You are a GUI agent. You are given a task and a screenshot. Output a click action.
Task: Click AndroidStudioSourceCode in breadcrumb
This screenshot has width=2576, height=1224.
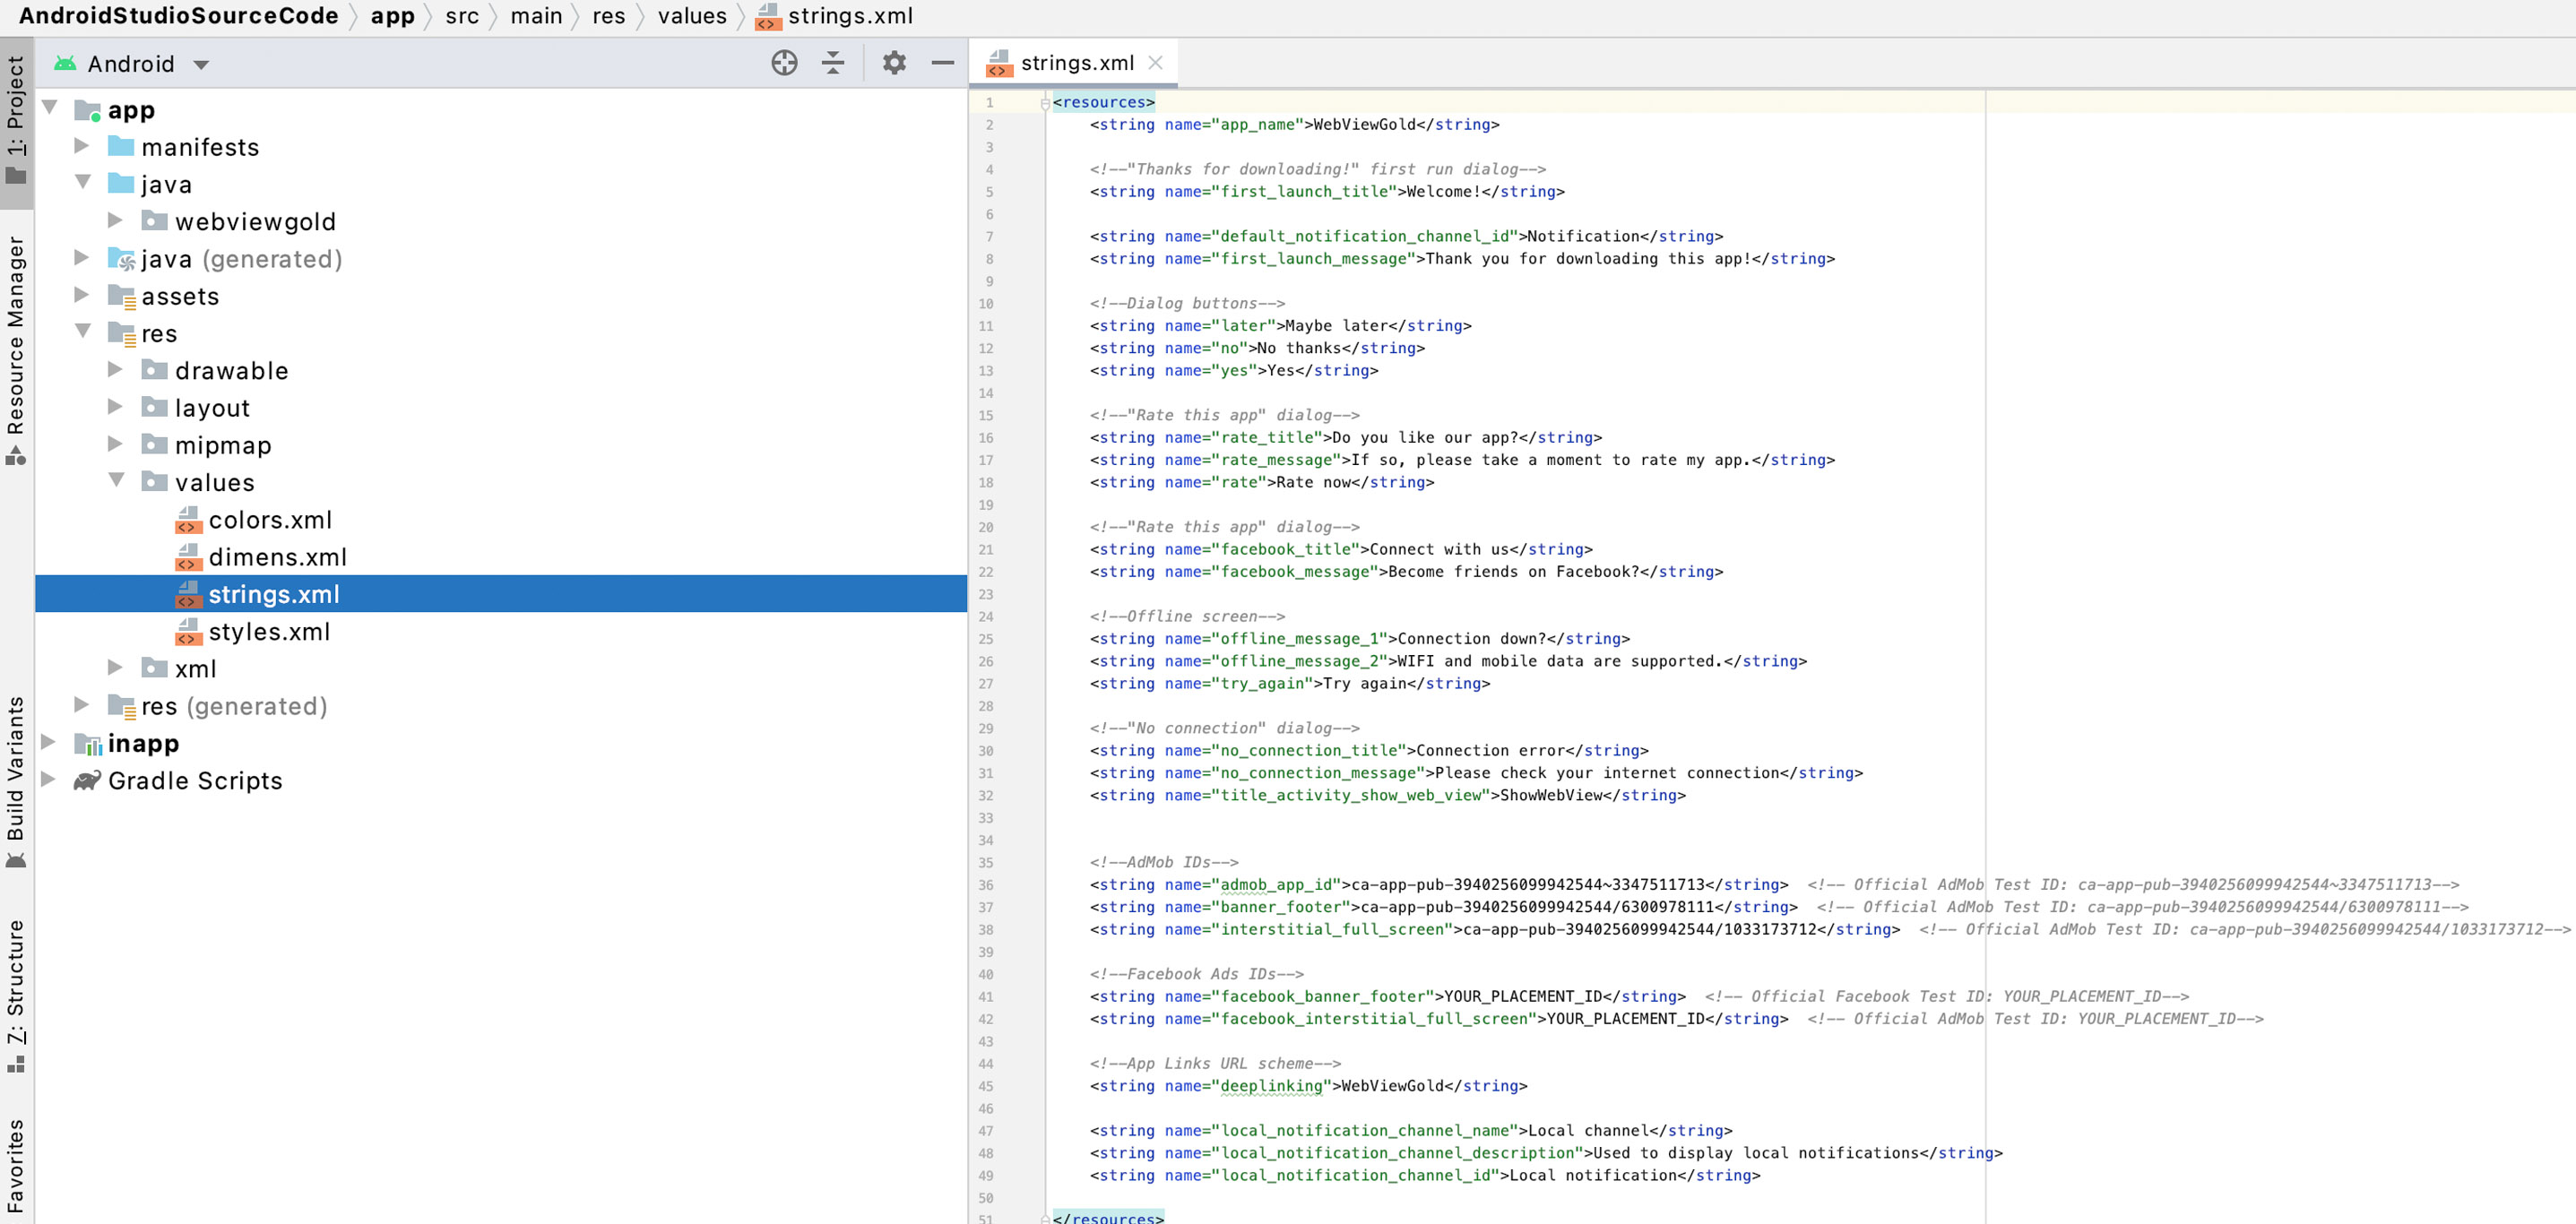coord(178,16)
